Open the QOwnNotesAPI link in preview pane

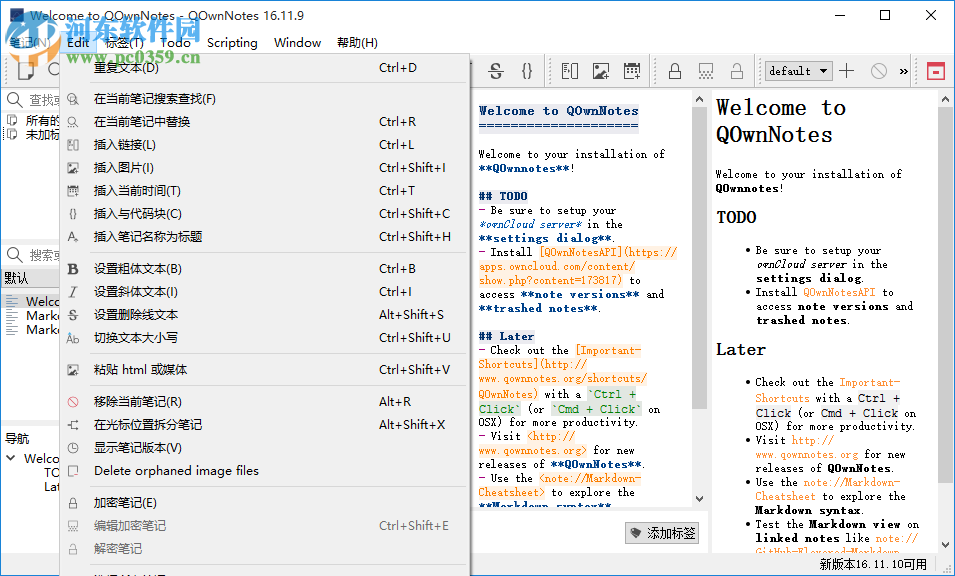click(839, 292)
